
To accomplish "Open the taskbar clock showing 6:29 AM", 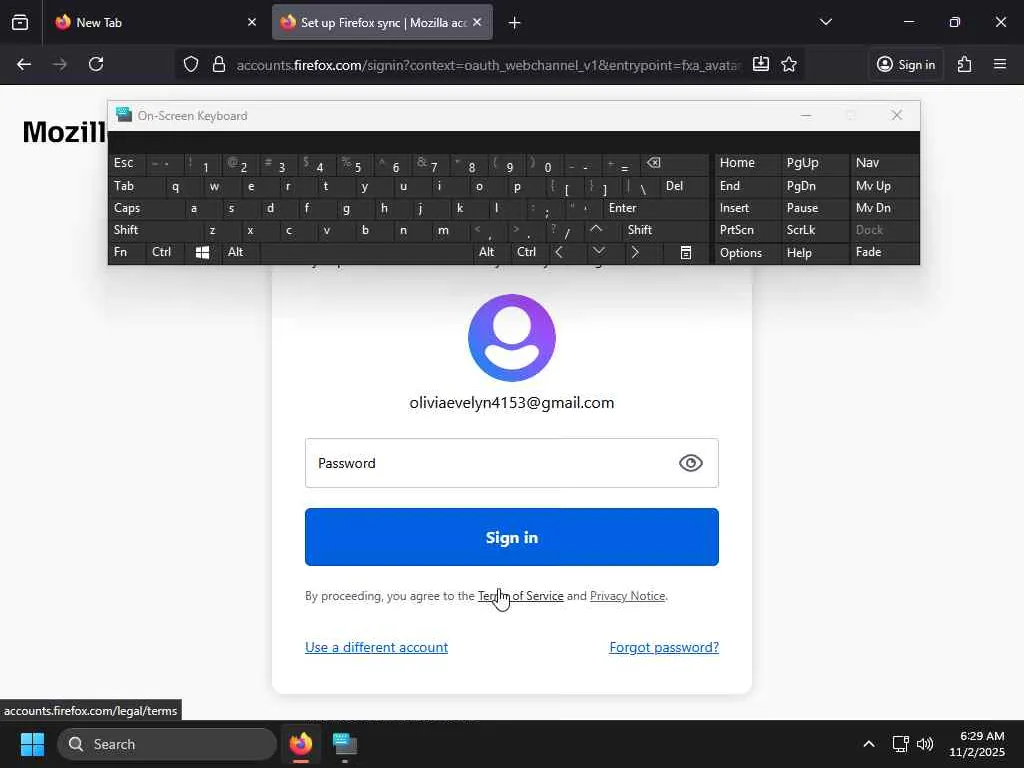I will [976, 744].
